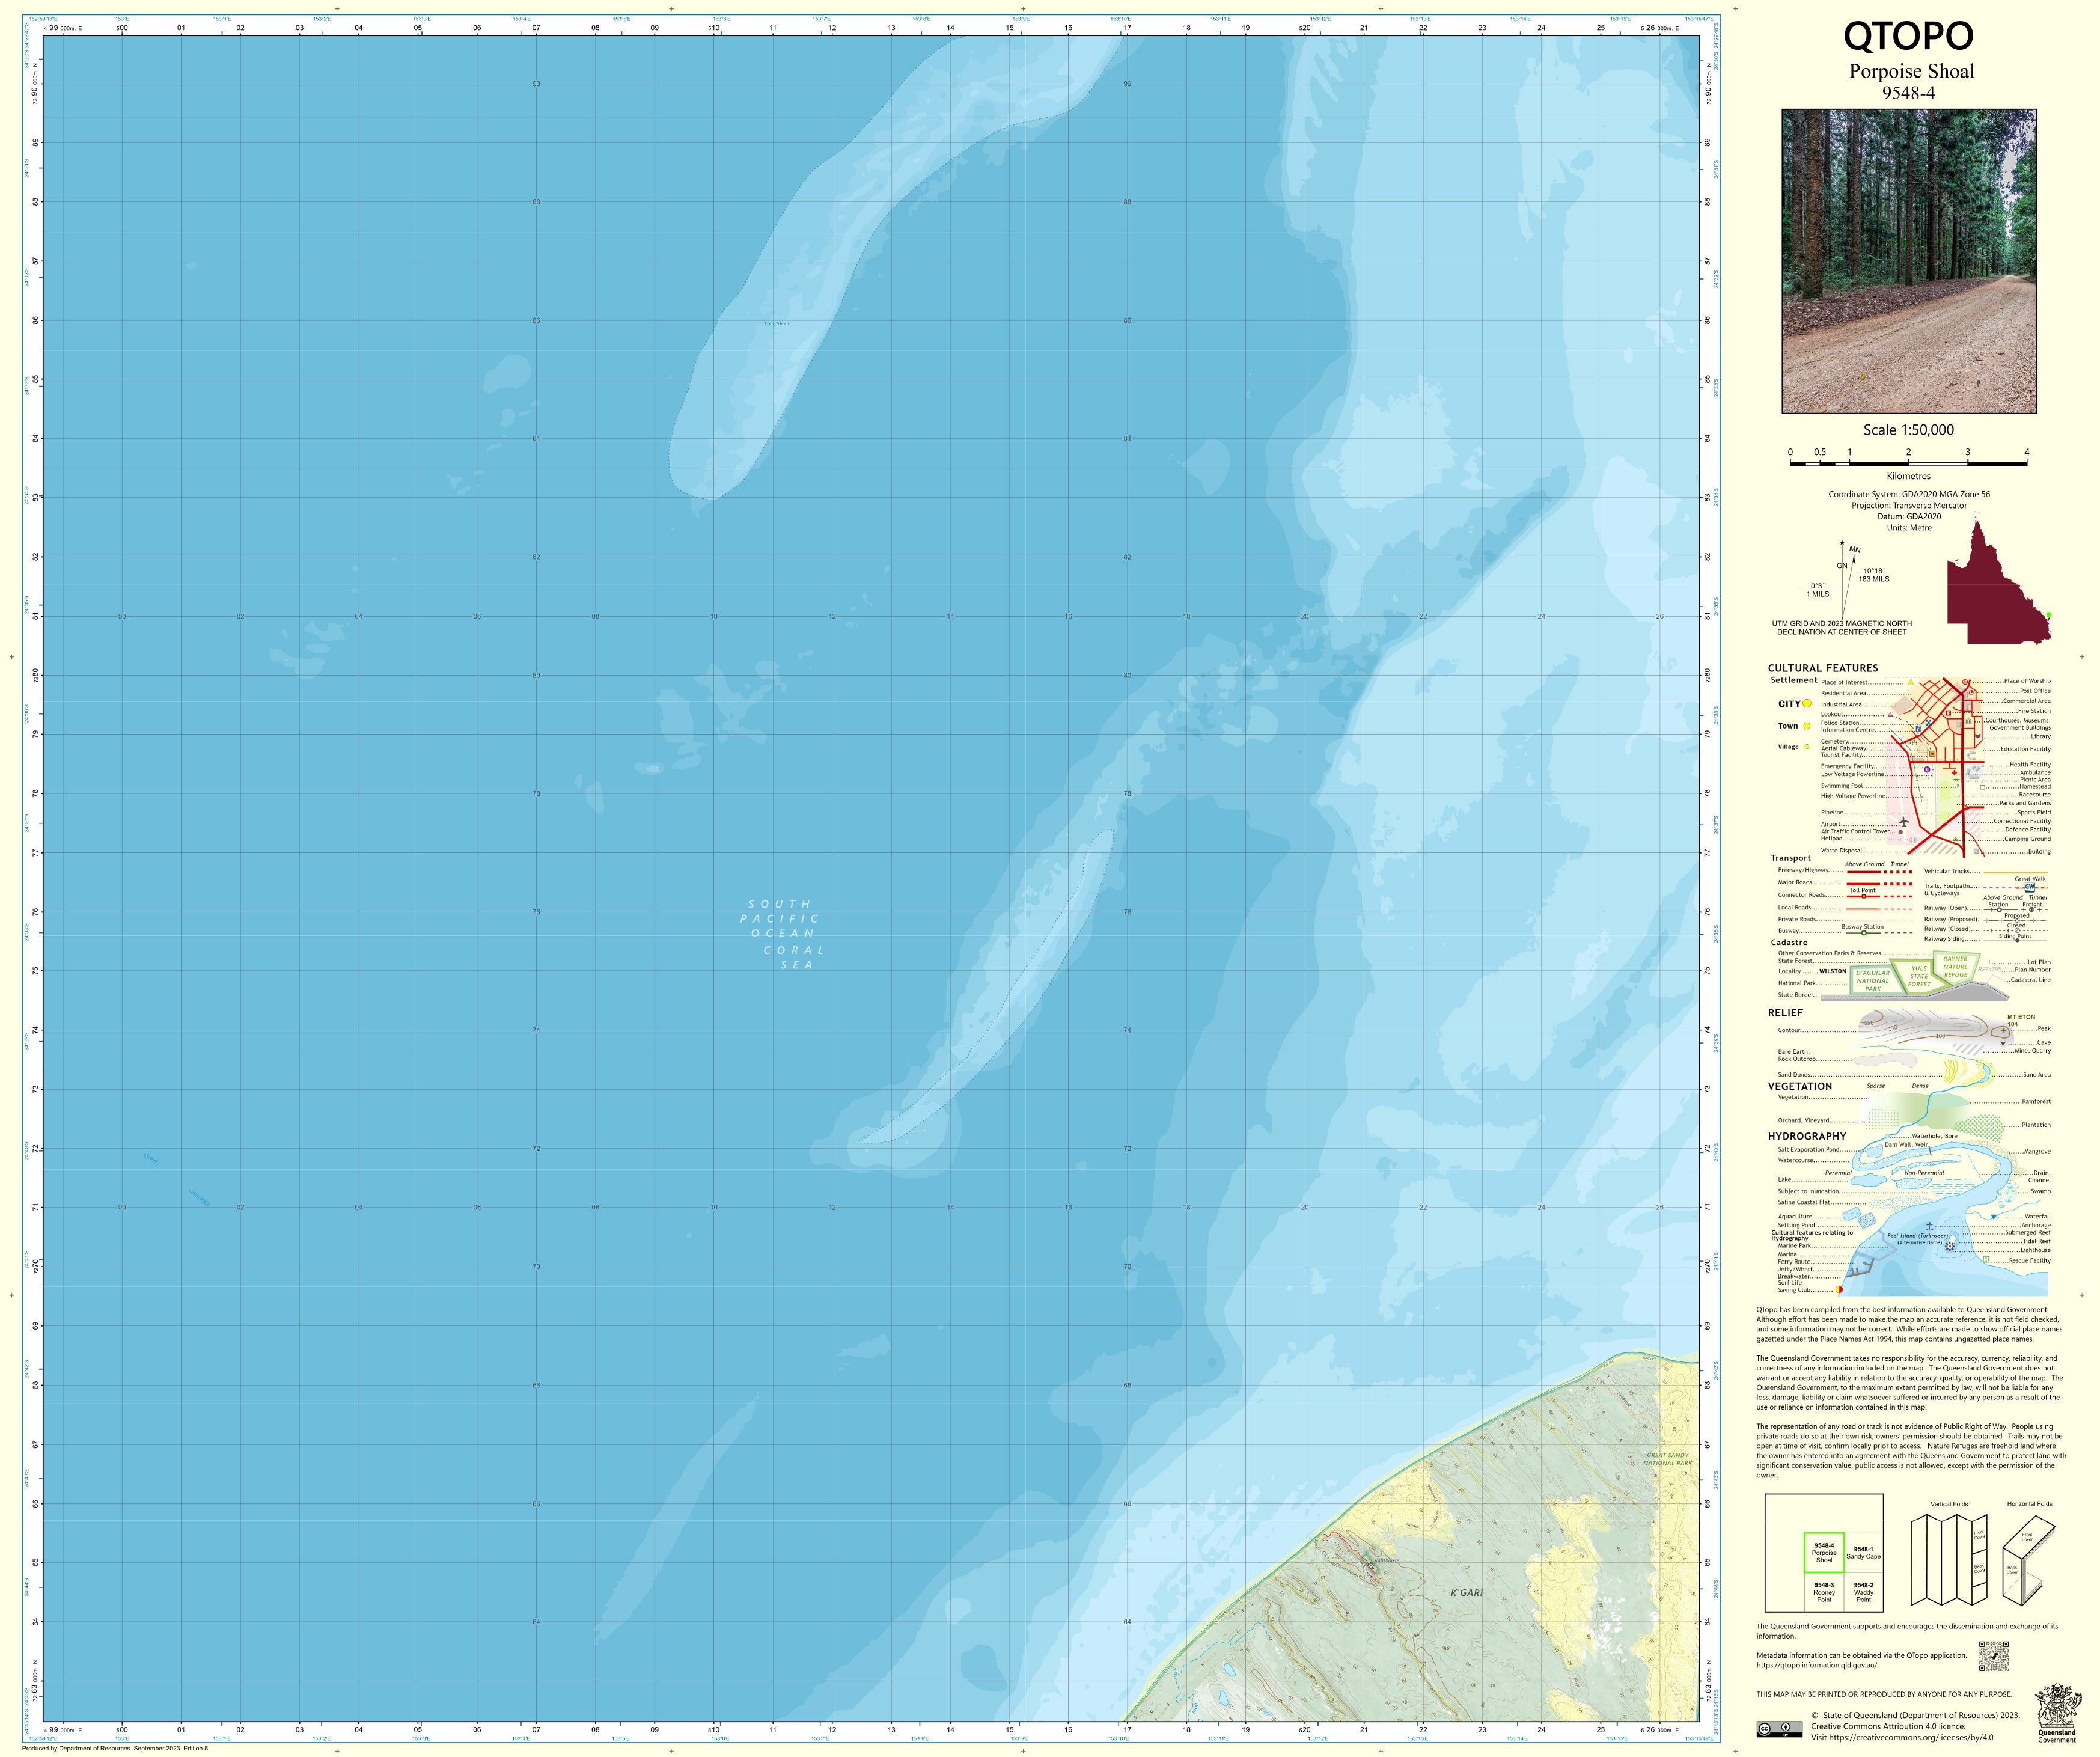Click the pine forest road photo thumbnail
Screen dimensions: 2100x1757
(x=1908, y=261)
